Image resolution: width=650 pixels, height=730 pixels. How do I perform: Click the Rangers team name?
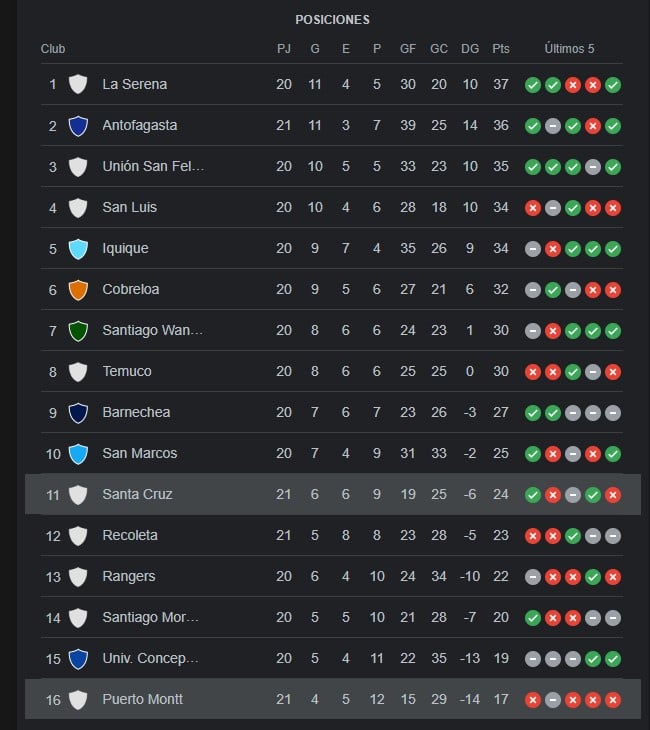129,576
